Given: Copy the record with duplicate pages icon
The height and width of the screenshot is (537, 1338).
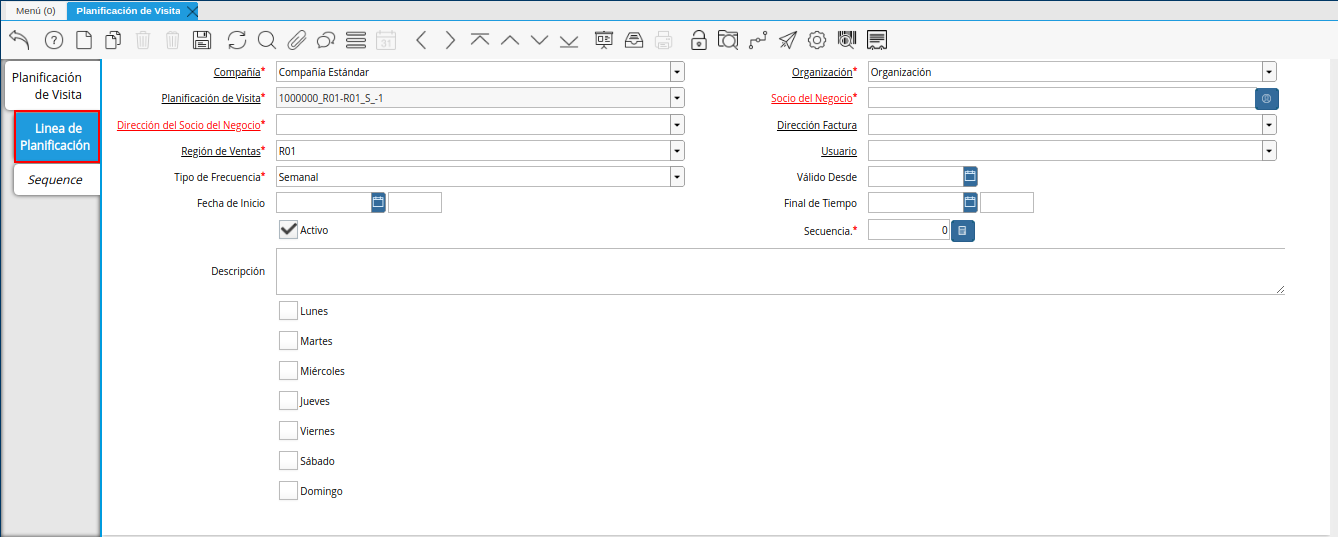Looking at the screenshot, I should [x=114, y=40].
